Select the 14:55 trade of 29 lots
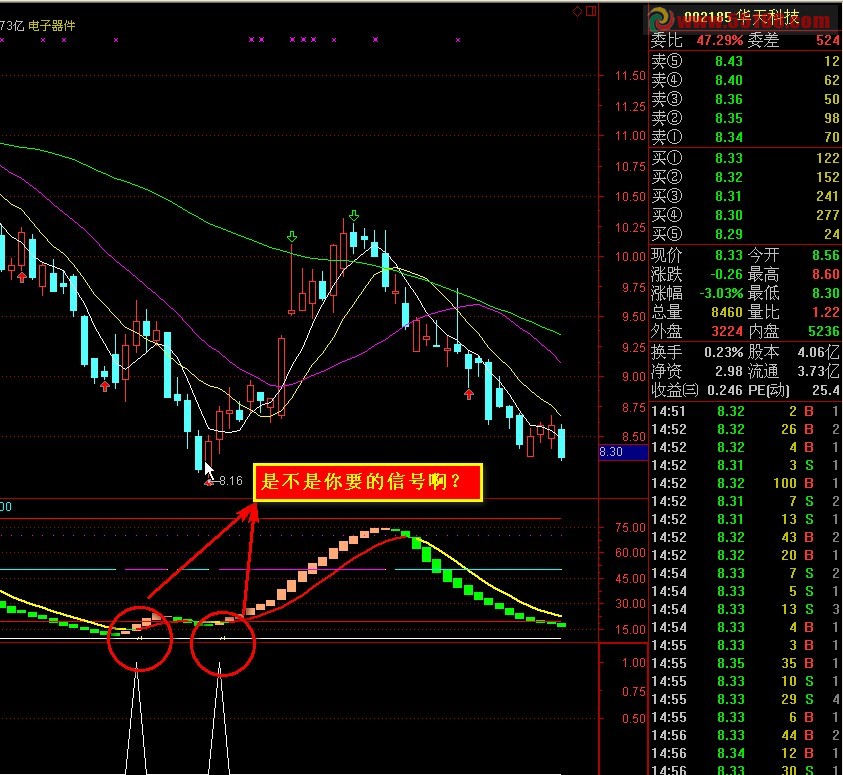Screen dimensions: 843x775 745,700
